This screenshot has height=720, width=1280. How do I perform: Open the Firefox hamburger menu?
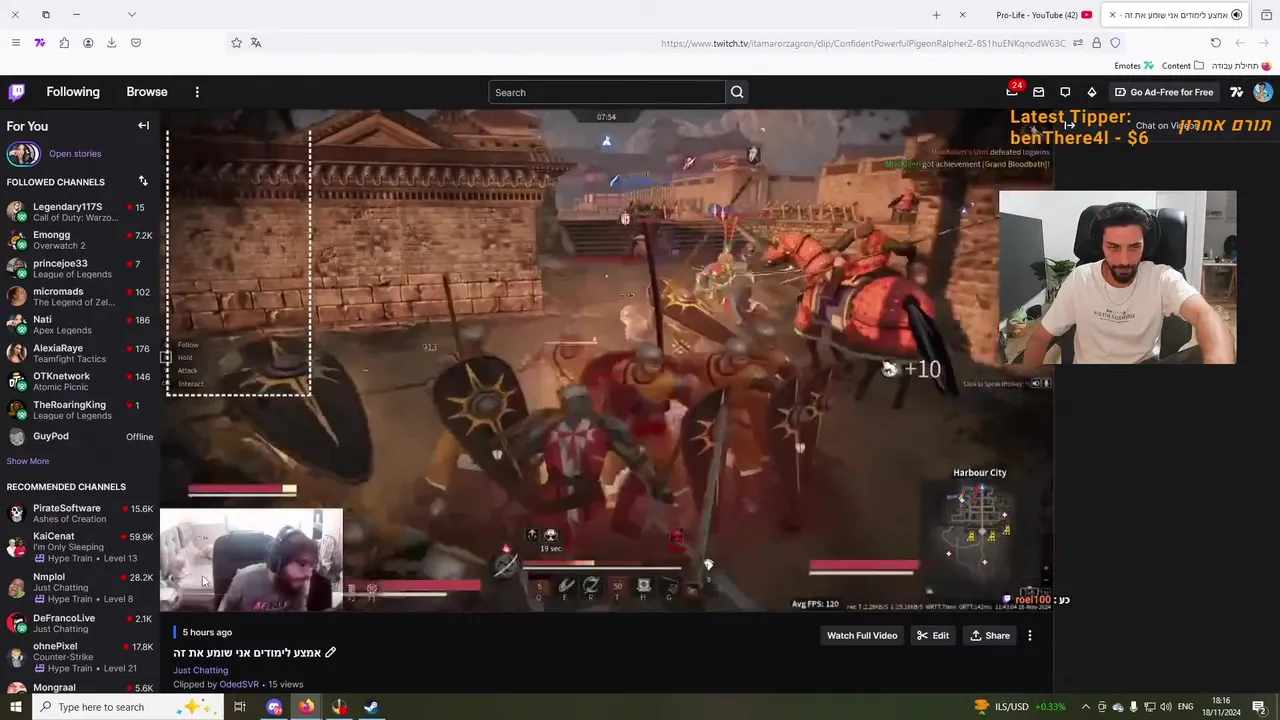point(15,43)
